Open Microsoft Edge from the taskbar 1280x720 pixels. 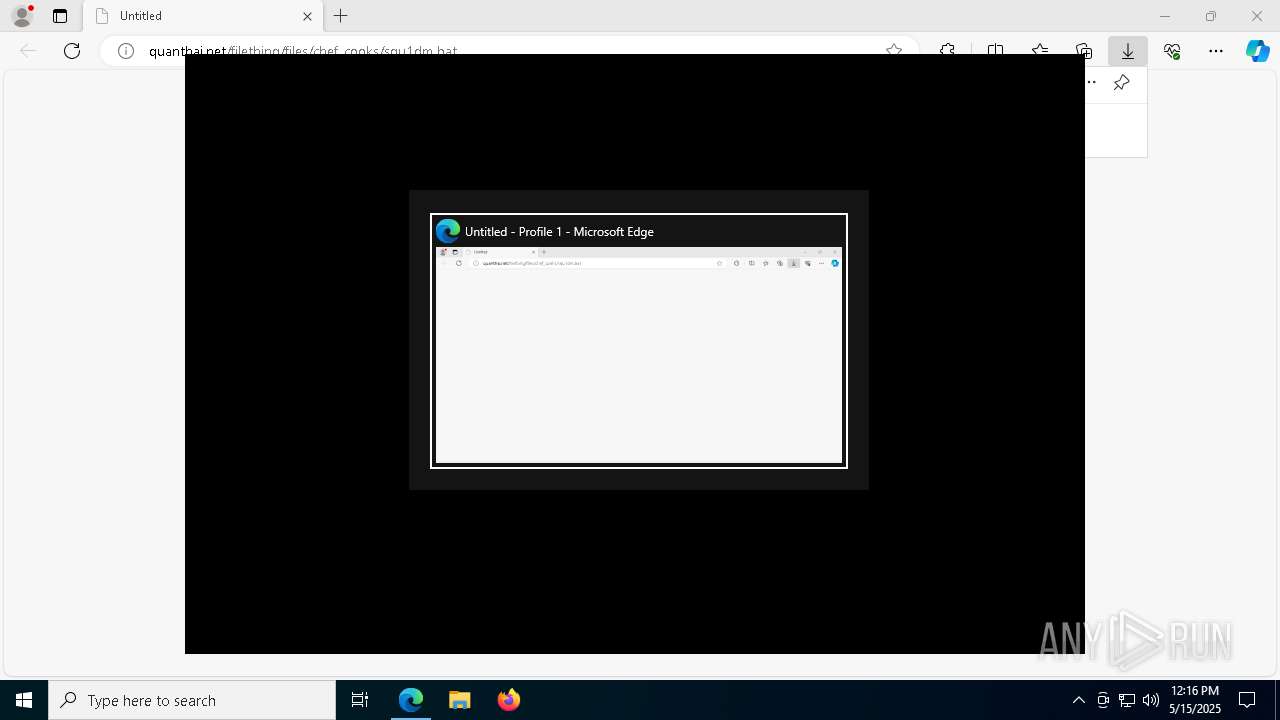(x=411, y=700)
